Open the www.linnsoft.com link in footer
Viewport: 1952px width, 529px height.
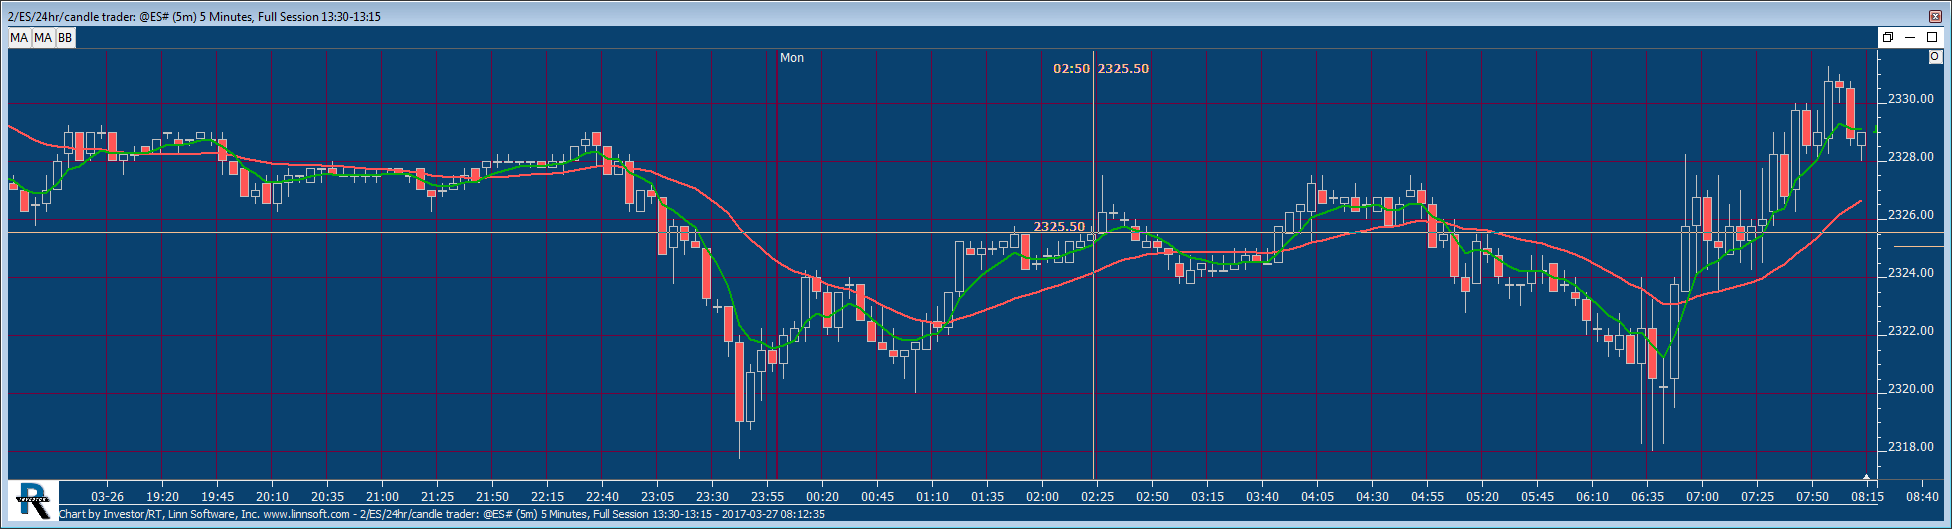tap(306, 514)
